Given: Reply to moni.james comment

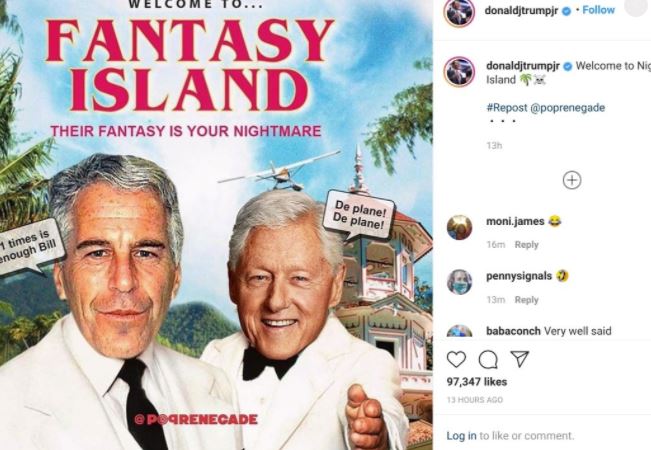Looking at the screenshot, I should pyautogui.click(x=526, y=245).
